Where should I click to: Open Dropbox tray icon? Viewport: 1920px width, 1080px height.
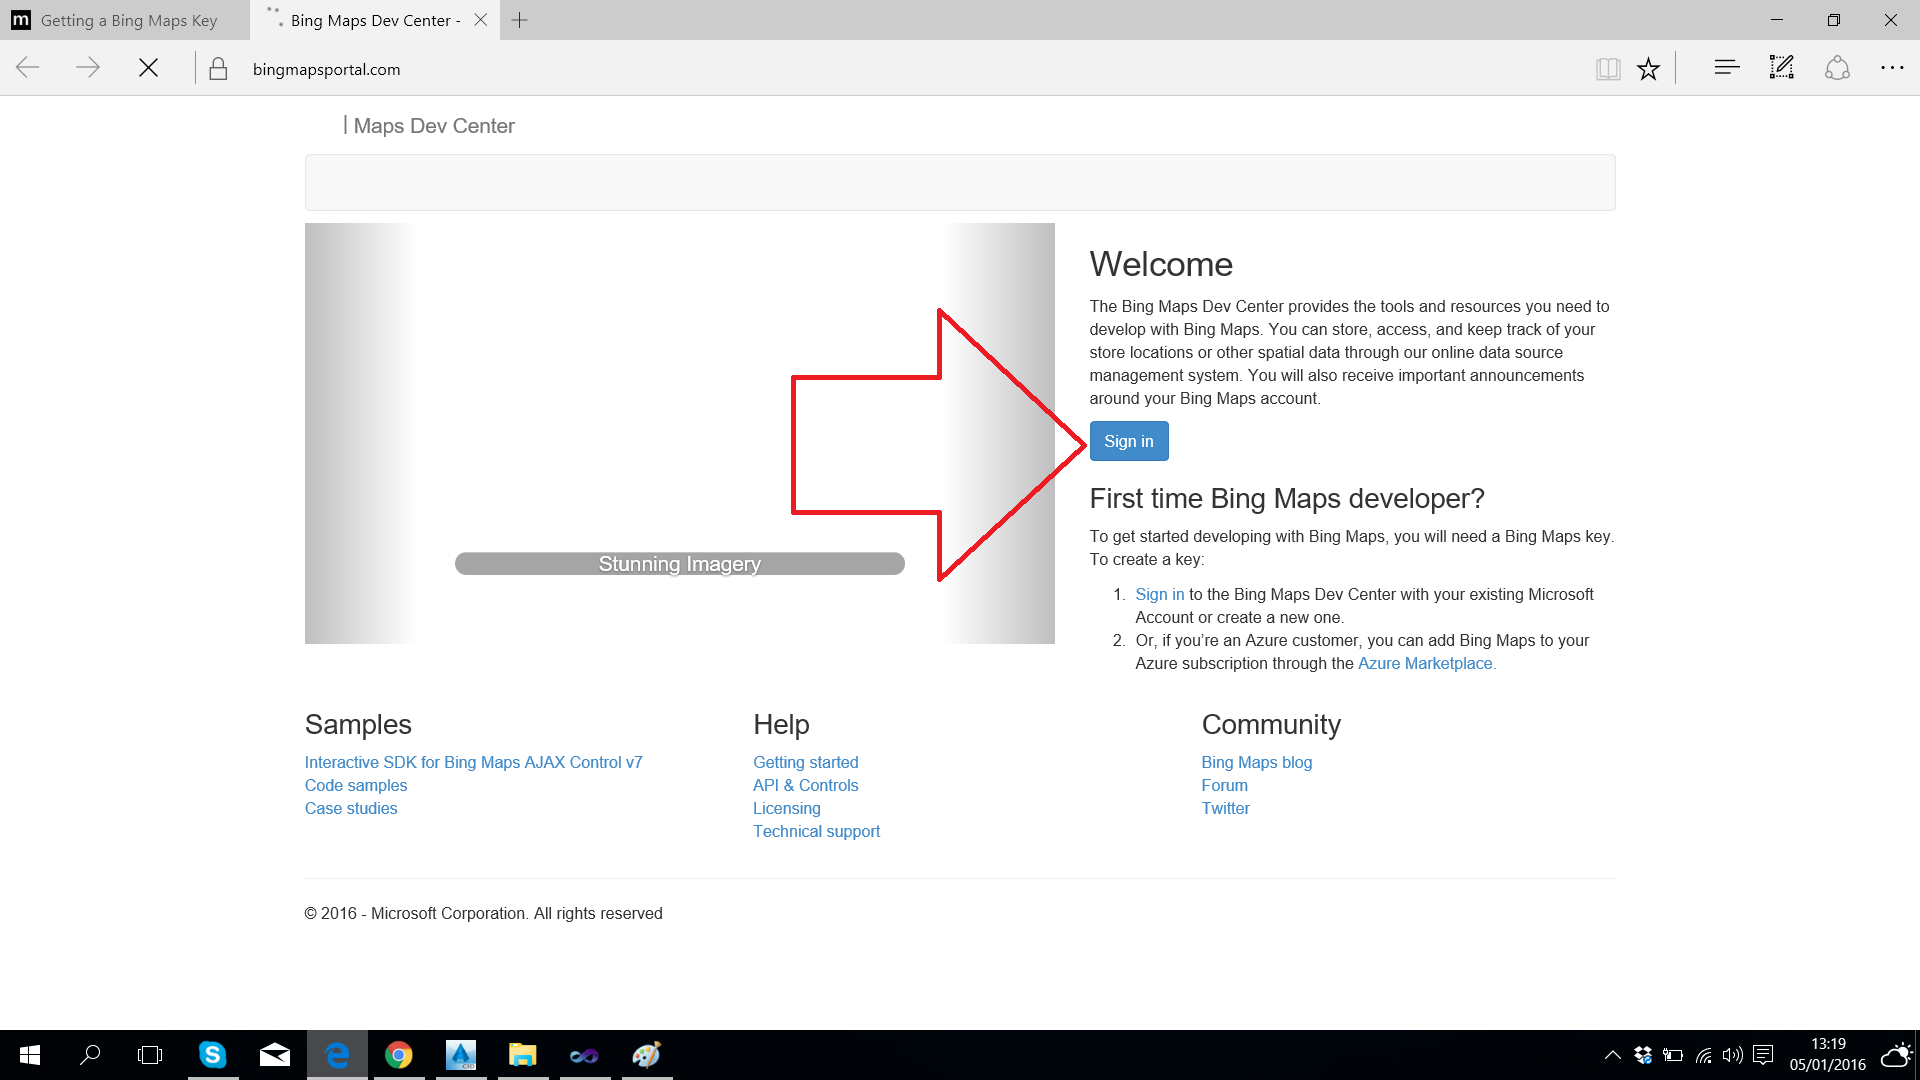click(1642, 1055)
